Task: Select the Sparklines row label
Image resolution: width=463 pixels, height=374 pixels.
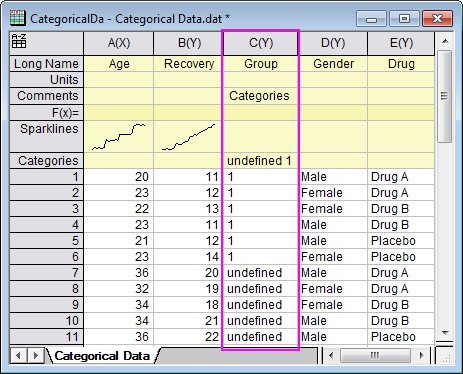Action: tap(46, 137)
